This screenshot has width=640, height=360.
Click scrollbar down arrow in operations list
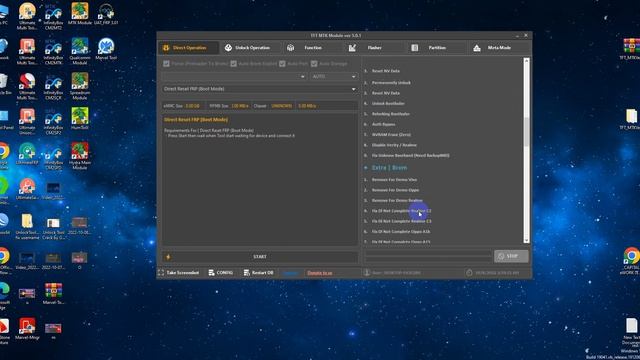[x=527, y=240]
